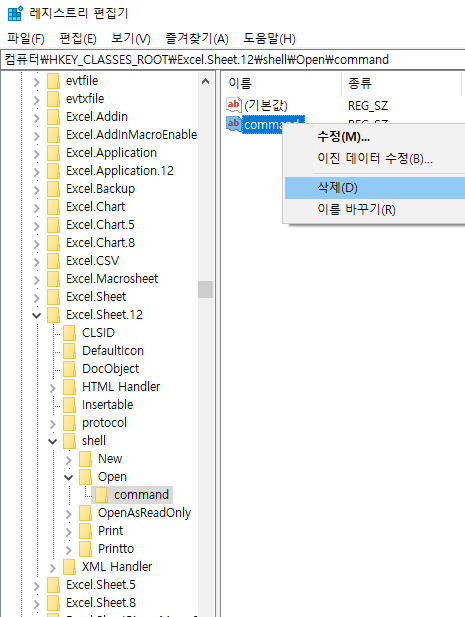Select the Excel.CSV key label
The width and height of the screenshot is (465, 617).
pos(92,261)
